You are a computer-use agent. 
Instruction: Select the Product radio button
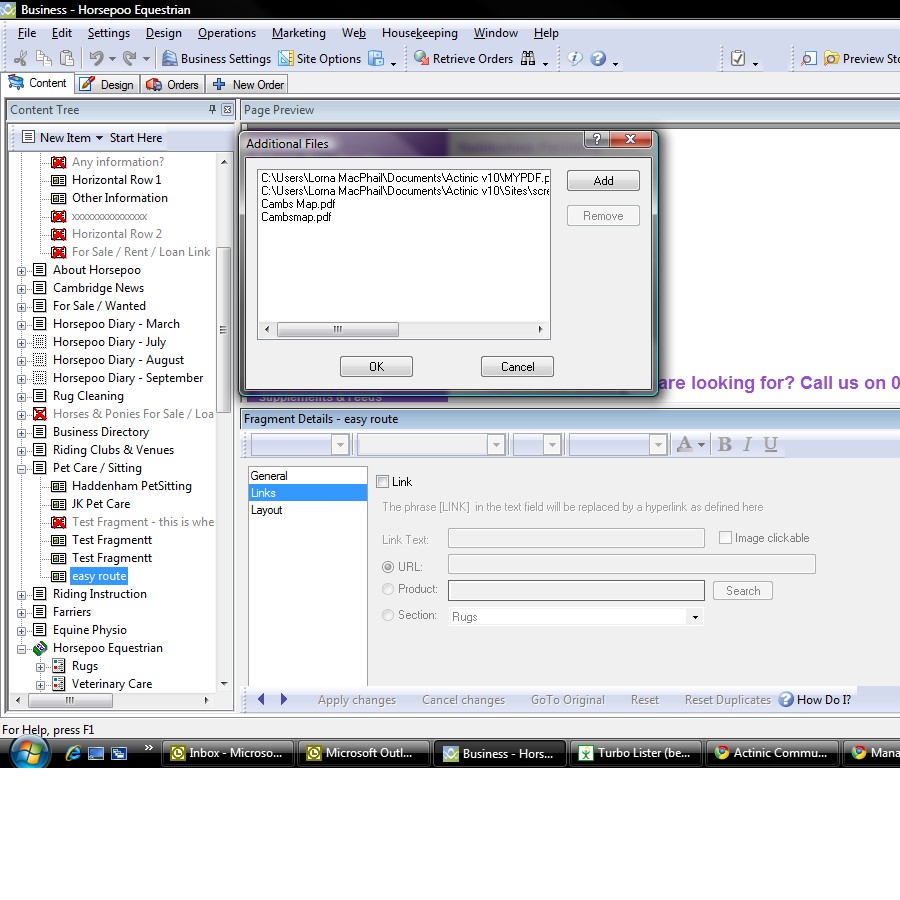pyautogui.click(x=388, y=590)
